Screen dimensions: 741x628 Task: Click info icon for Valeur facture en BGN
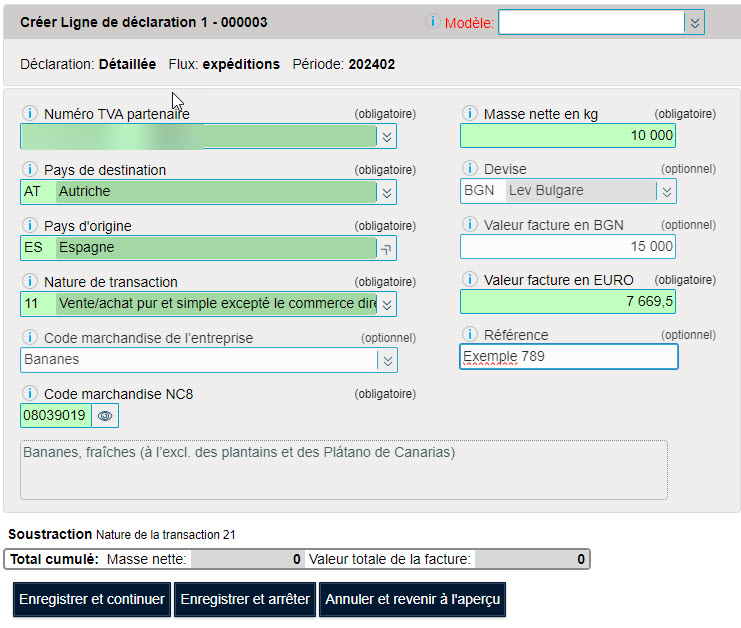pyautogui.click(x=470, y=224)
